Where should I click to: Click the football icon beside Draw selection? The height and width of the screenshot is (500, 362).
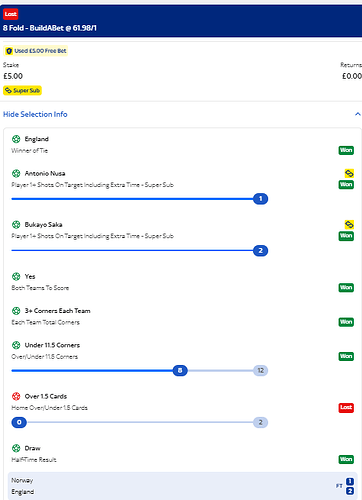coord(16,448)
